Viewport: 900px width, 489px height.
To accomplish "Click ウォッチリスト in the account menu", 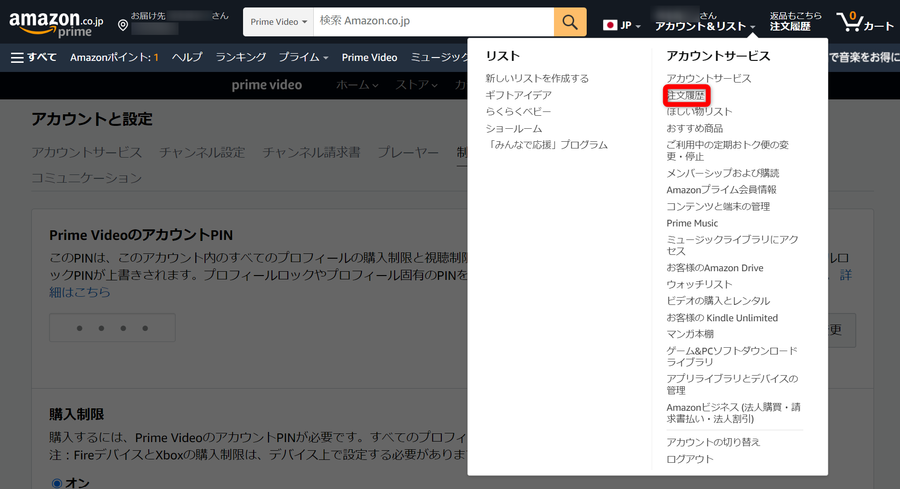I will 699,284.
